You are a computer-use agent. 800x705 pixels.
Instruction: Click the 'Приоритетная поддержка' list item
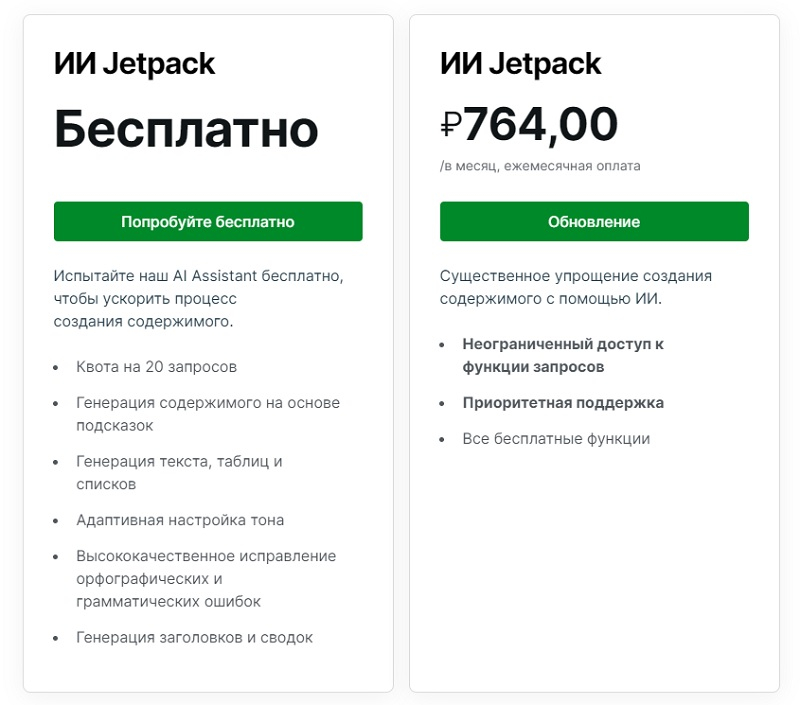pos(562,403)
